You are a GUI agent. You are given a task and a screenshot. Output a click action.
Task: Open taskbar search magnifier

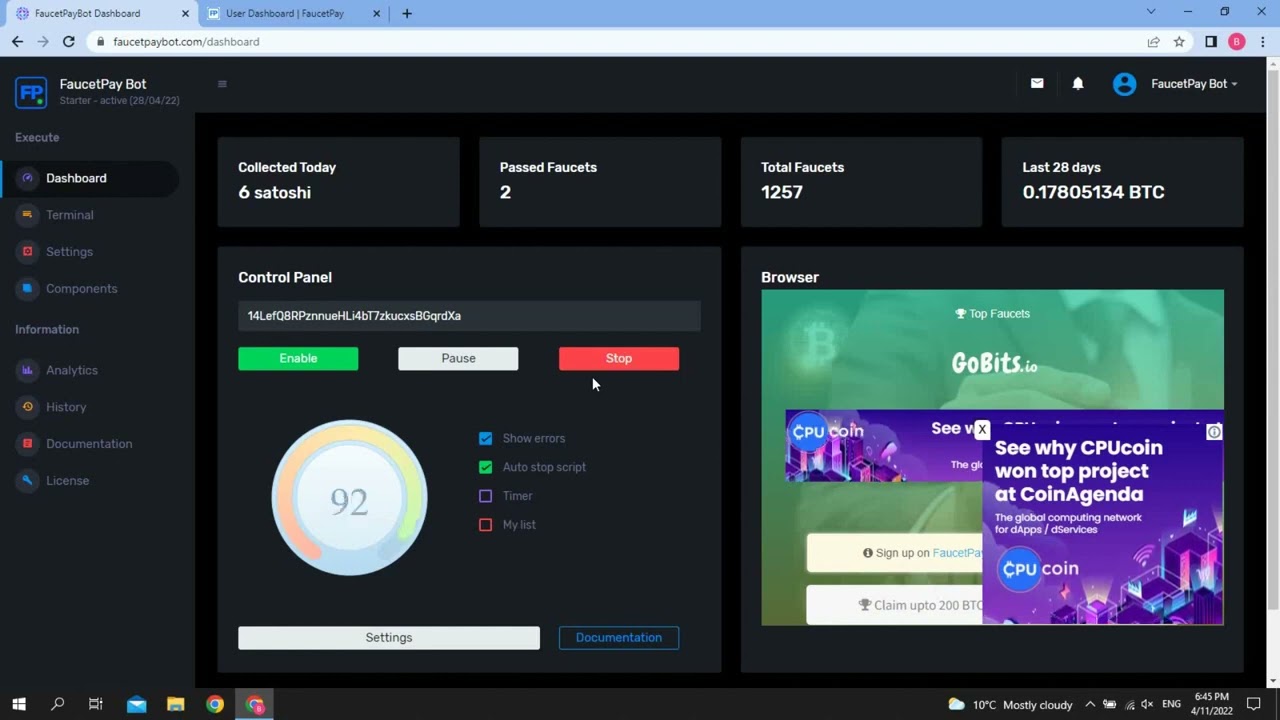[x=57, y=704]
